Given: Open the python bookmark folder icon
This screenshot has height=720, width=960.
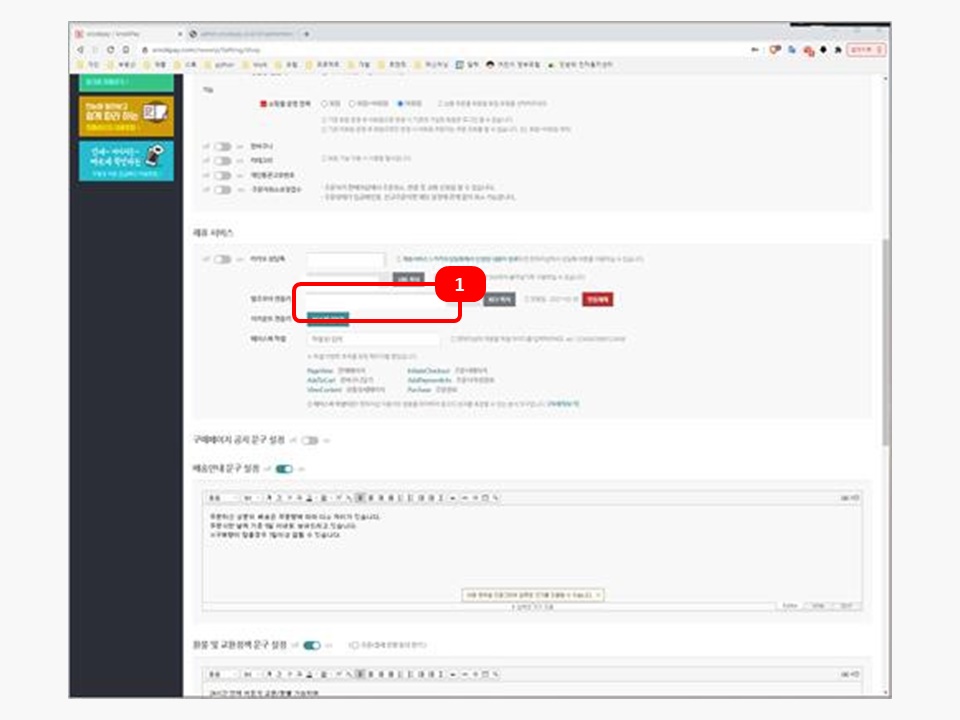Looking at the screenshot, I should point(207,64).
